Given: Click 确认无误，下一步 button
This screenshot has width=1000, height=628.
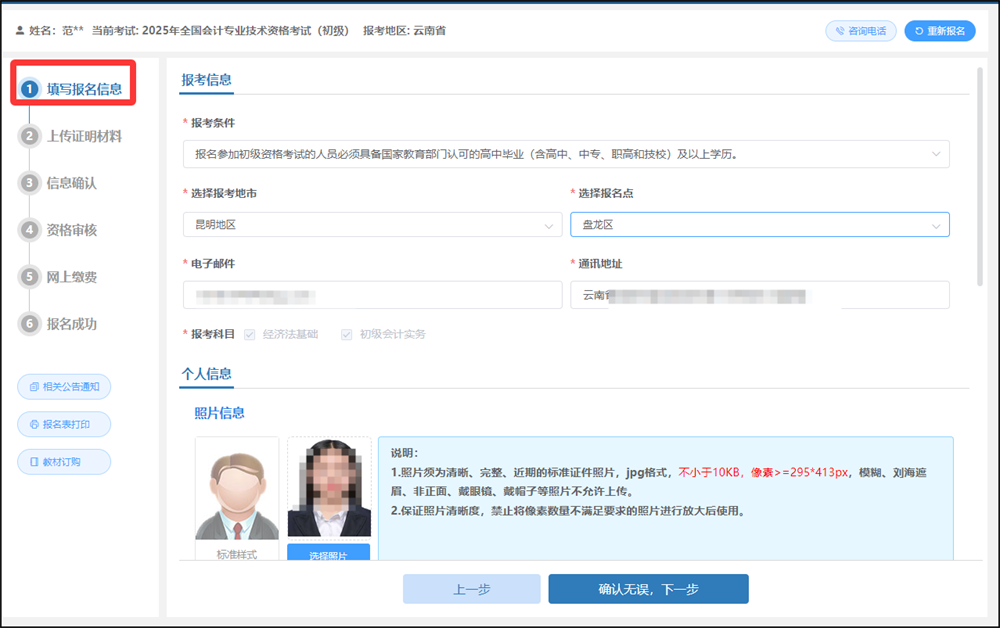Looking at the screenshot, I should pyautogui.click(x=649, y=589).
